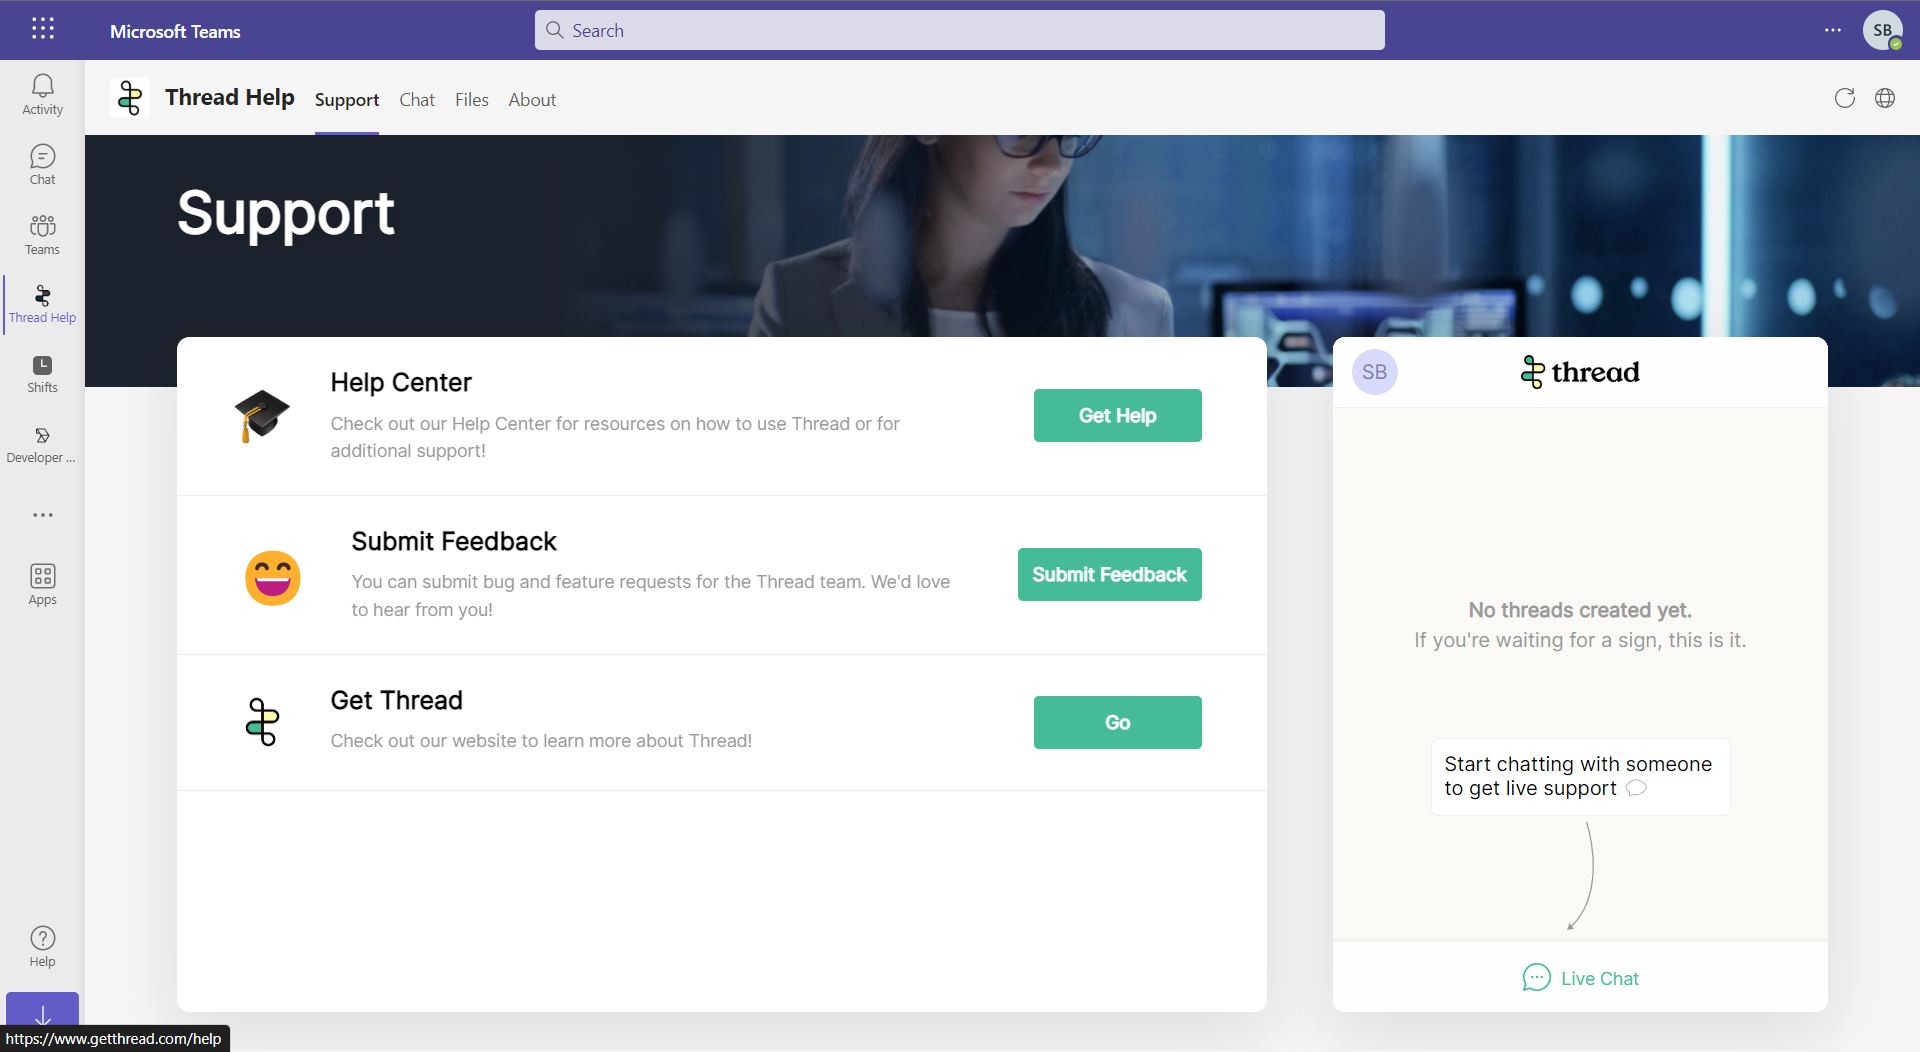
Task: Click the Thread Help page title
Action: click(230, 97)
